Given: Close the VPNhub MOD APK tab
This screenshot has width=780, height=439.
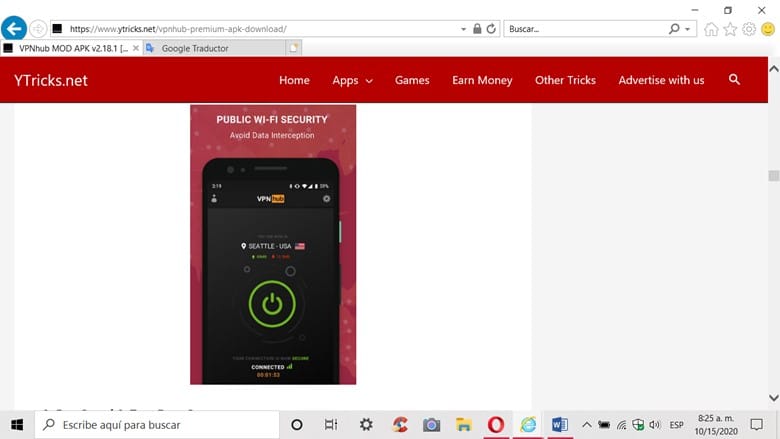Looking at the screenshot, I should (136, 48).
